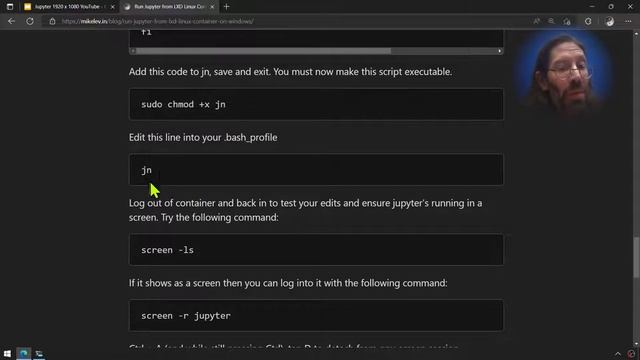Click the "jn" code line
Image resolution: width=640 pixels, height=360 pixels.
tap(147, 170)
